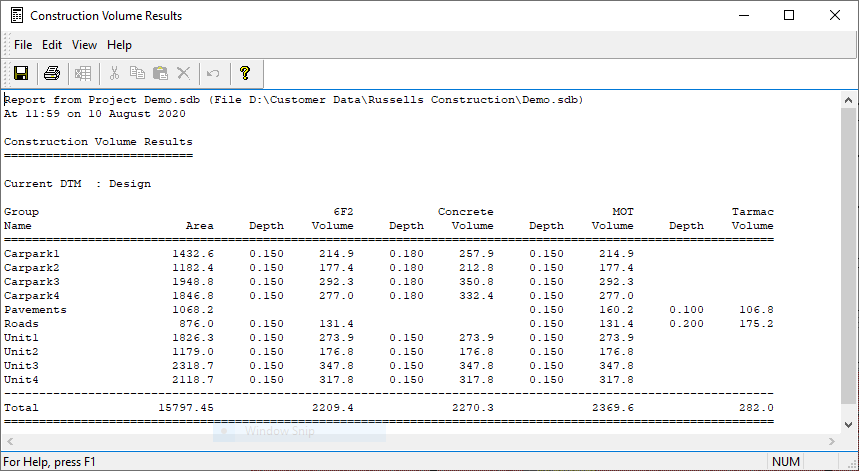Click the 'Unit4' row name
Screen dimensions: 859x471
point(21,380)
